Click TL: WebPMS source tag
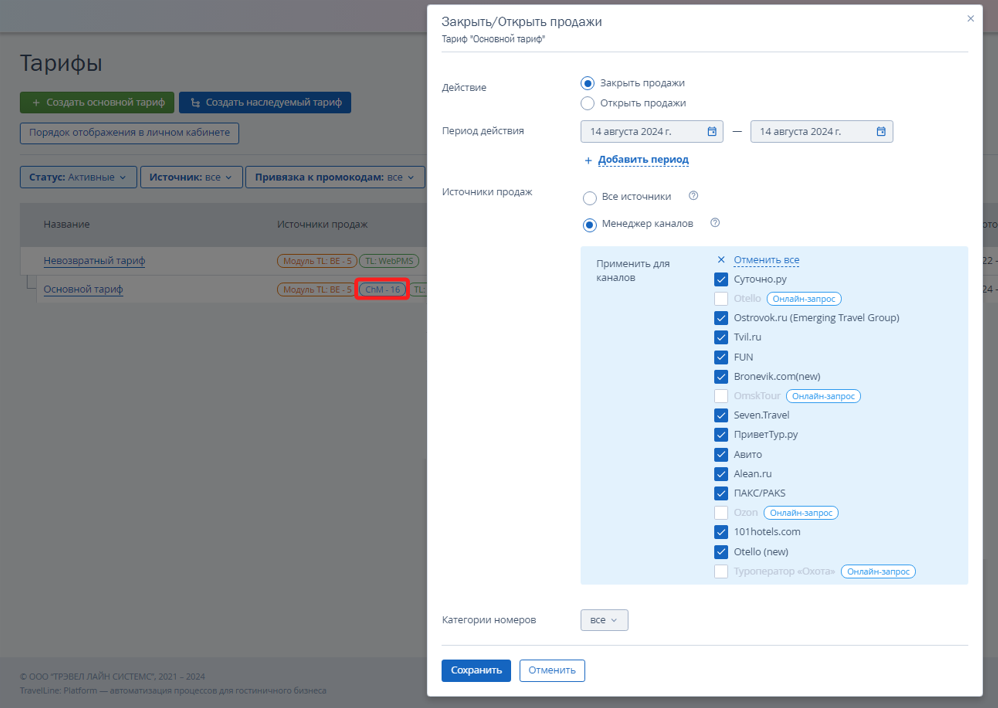This screenshot has width=998, height=708. pyautogui.click(x=390, y=261)
